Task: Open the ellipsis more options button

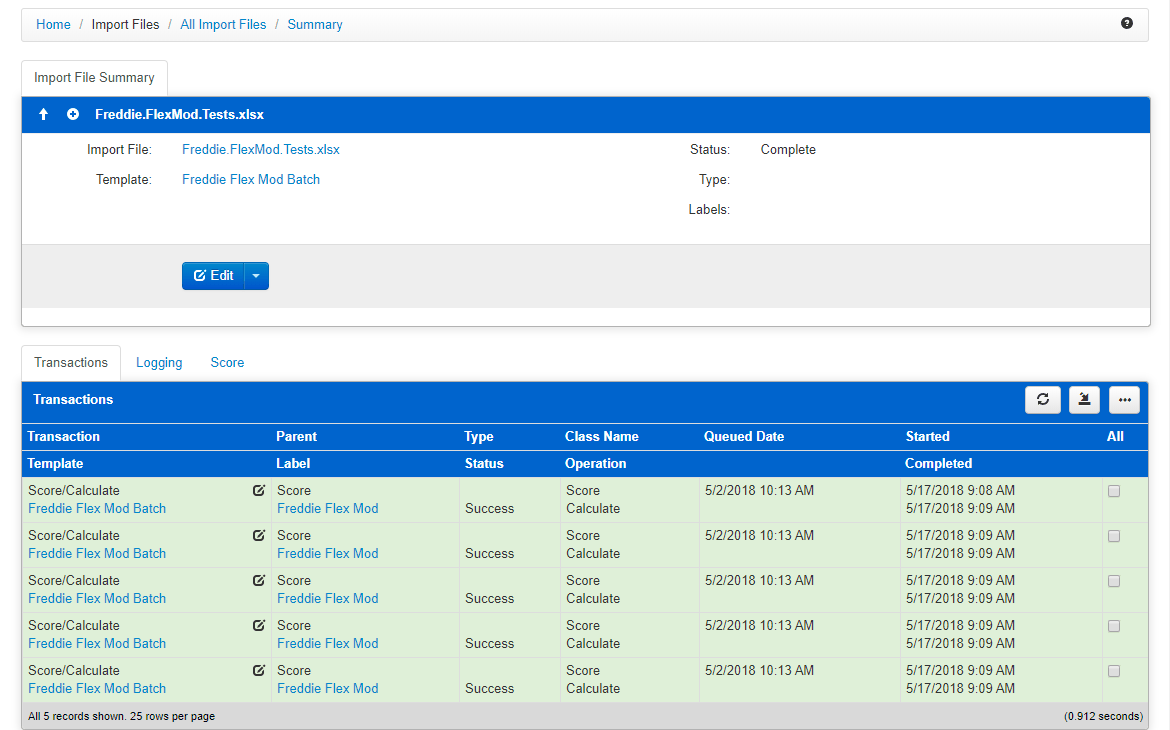Action: pyautogui.click(x=1124, y=399)
